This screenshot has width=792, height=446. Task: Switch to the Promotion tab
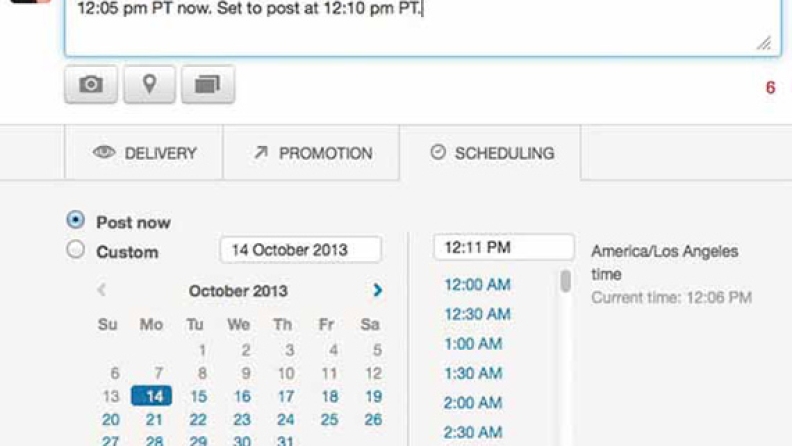(x=312, y=153)
